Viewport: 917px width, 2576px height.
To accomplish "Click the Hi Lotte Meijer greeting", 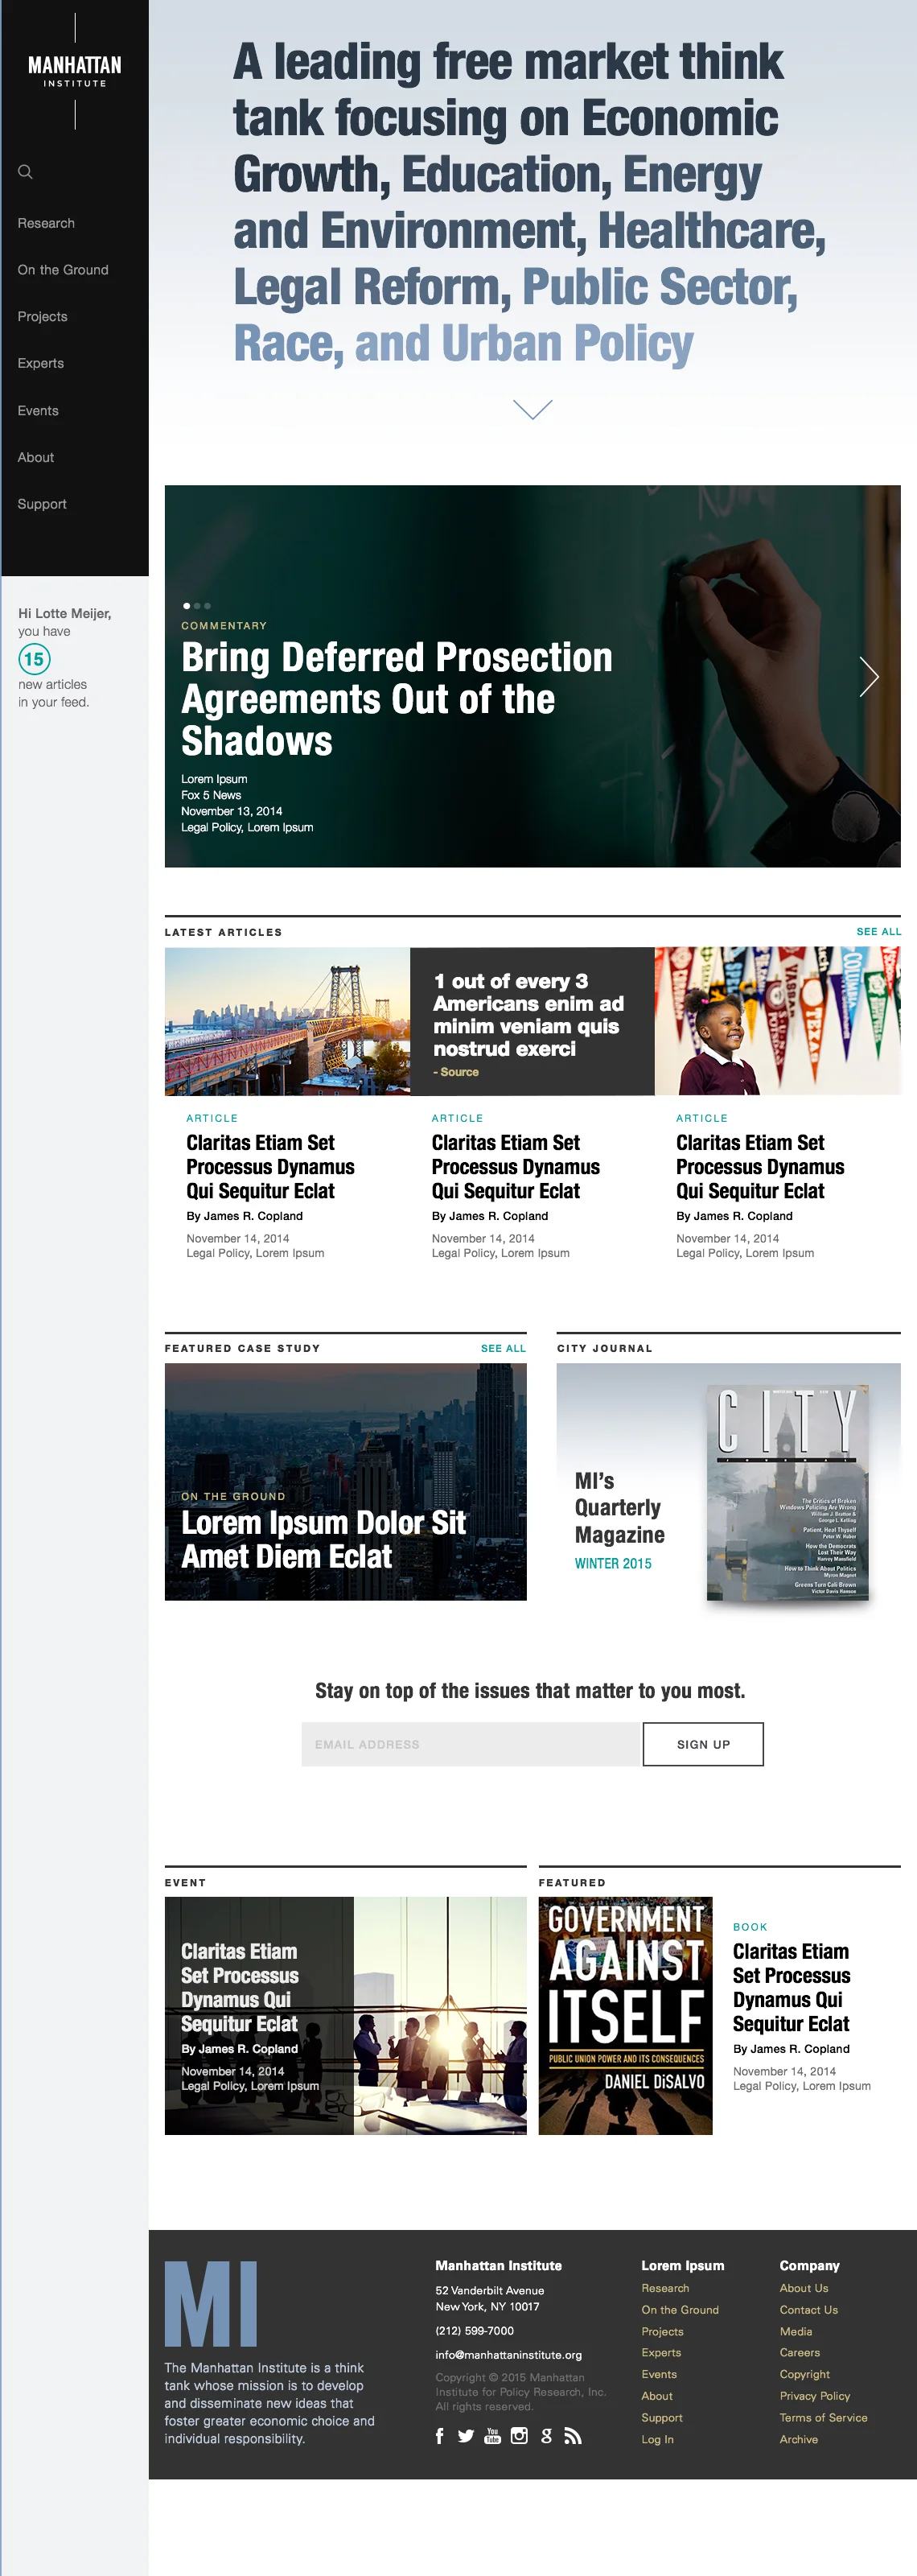I will click(x=64, y=613).
